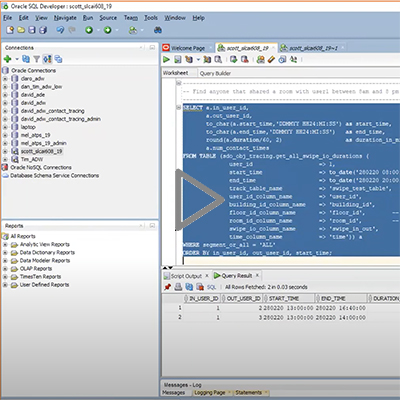Open an Unshared SQL Worksheet
Viewport: 400px width, 400px height.
[261, 59]
